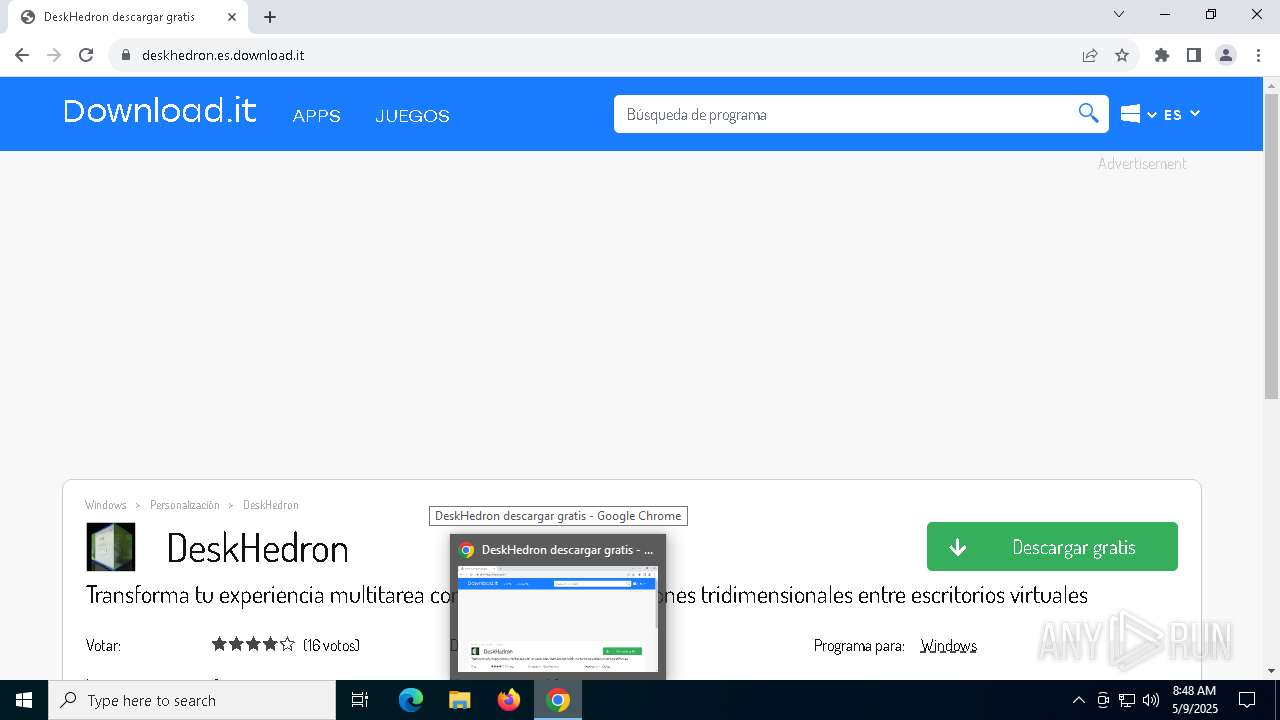Image resolution: width=1280 pixels, height=720 pixels.
Task: Click the DeskHedron page title heading
Action: (x=258, y=548)
